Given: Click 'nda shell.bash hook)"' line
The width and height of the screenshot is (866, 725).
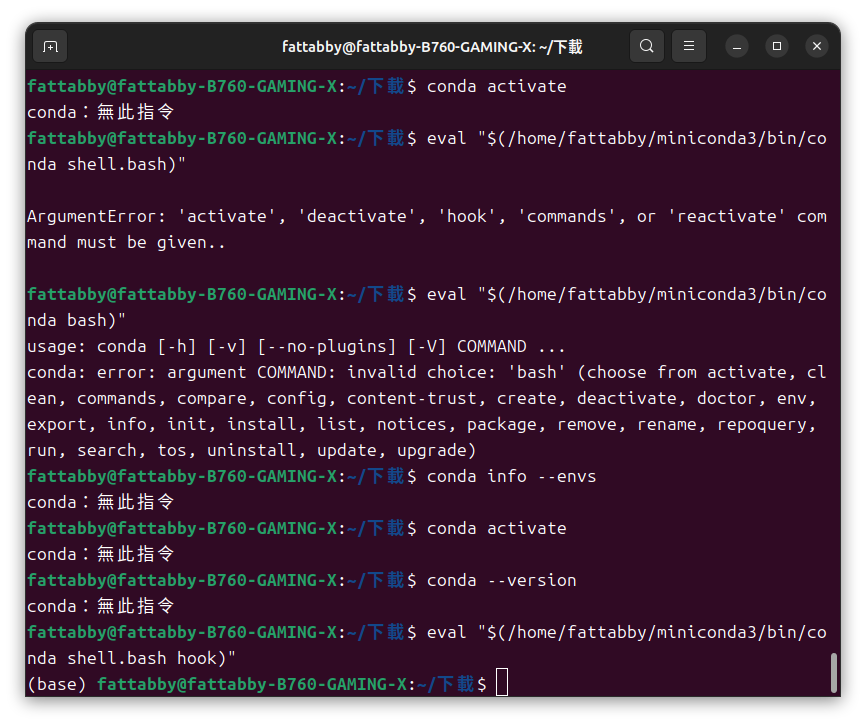Looking at the screenshot, I should tap(131, 659).
